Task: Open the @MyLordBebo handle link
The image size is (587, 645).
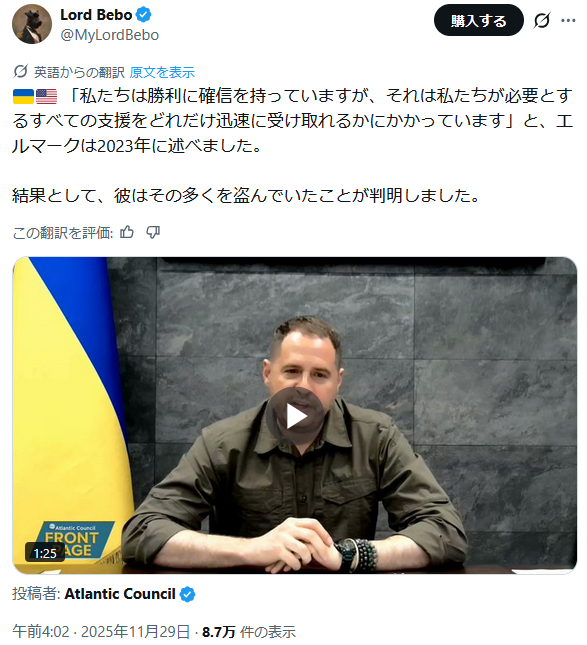Action: tap(109, 35)
